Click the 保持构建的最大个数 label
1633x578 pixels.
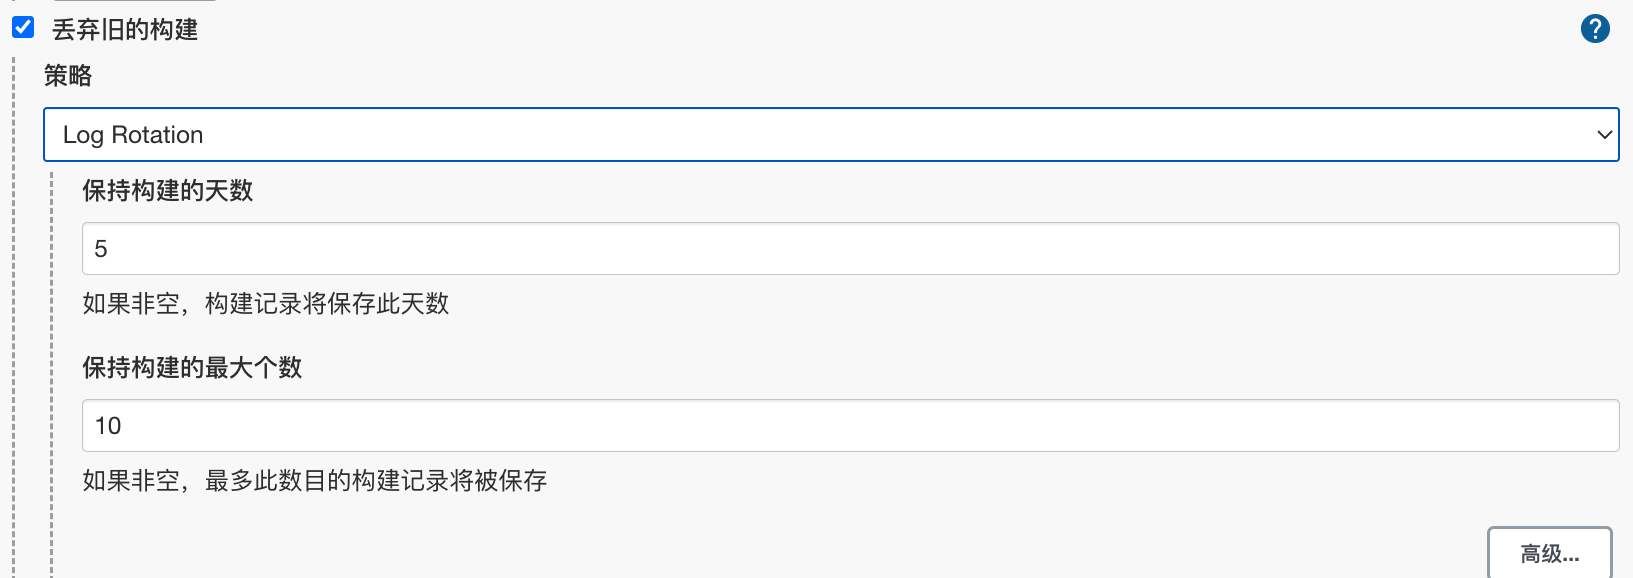click(192, 368)
